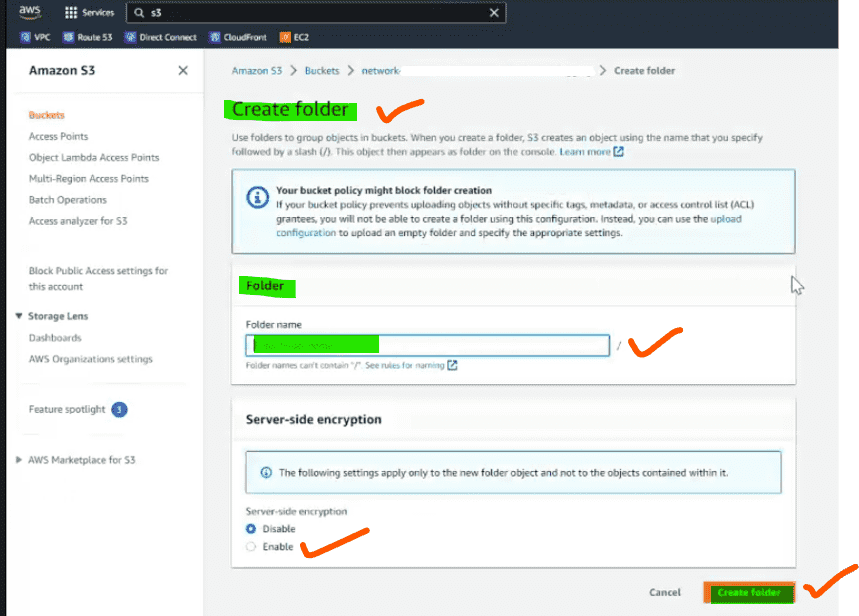The image size is (859, 616).
Task: Open the Services grid menu
Action: [x=71, y=13]
